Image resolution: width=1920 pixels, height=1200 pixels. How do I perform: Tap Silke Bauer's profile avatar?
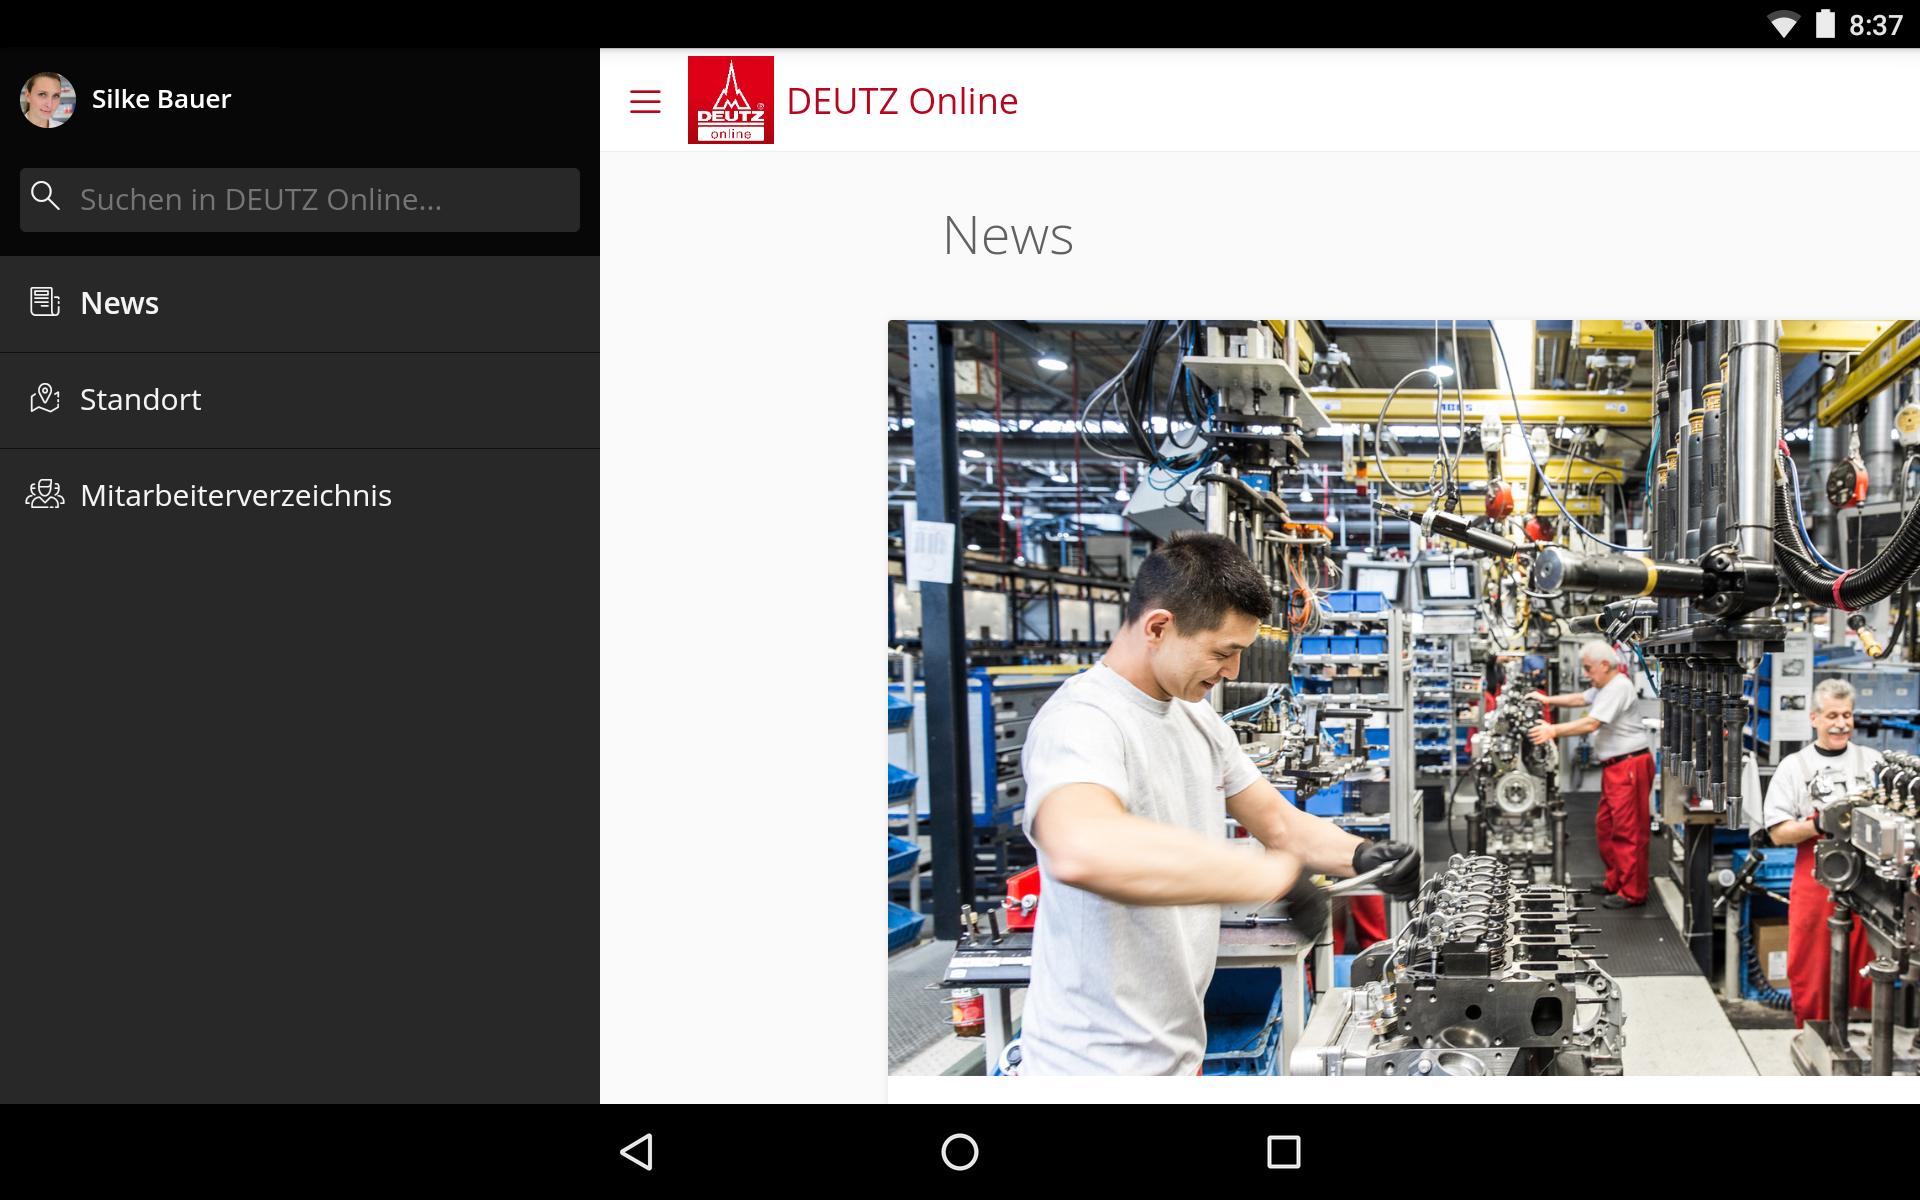click(48, 100)
